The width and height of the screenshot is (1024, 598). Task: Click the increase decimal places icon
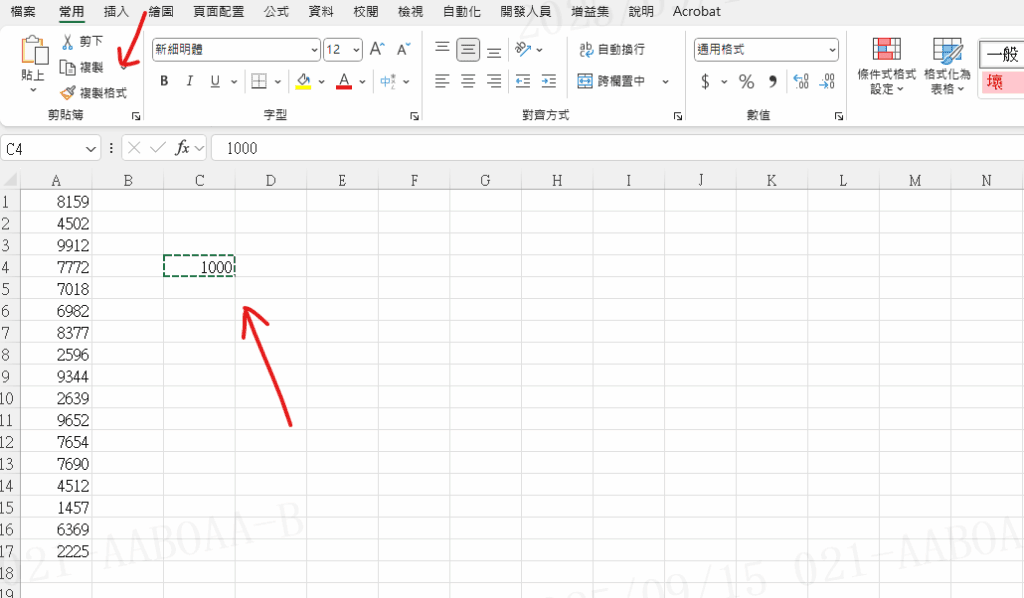click(800, 81)
